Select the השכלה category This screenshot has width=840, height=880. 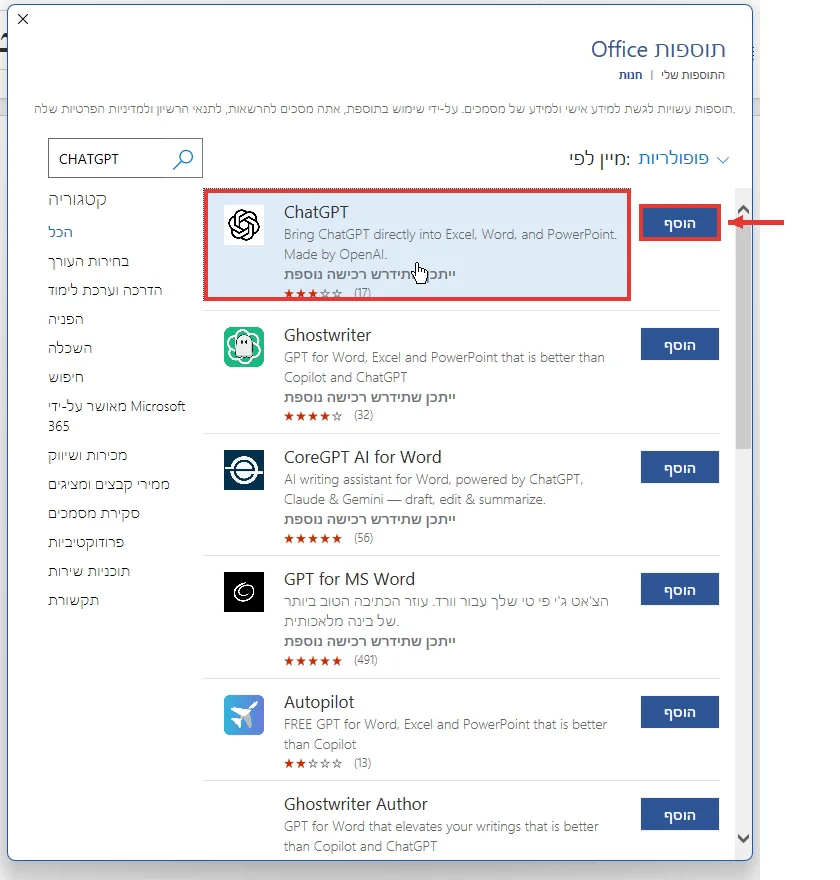pyautogui.click(x=70, y=349)
